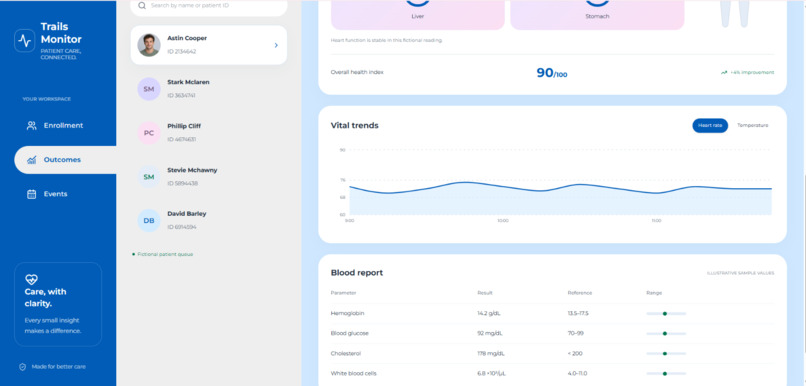Select patient Stark Mclaren

point(209,89)
